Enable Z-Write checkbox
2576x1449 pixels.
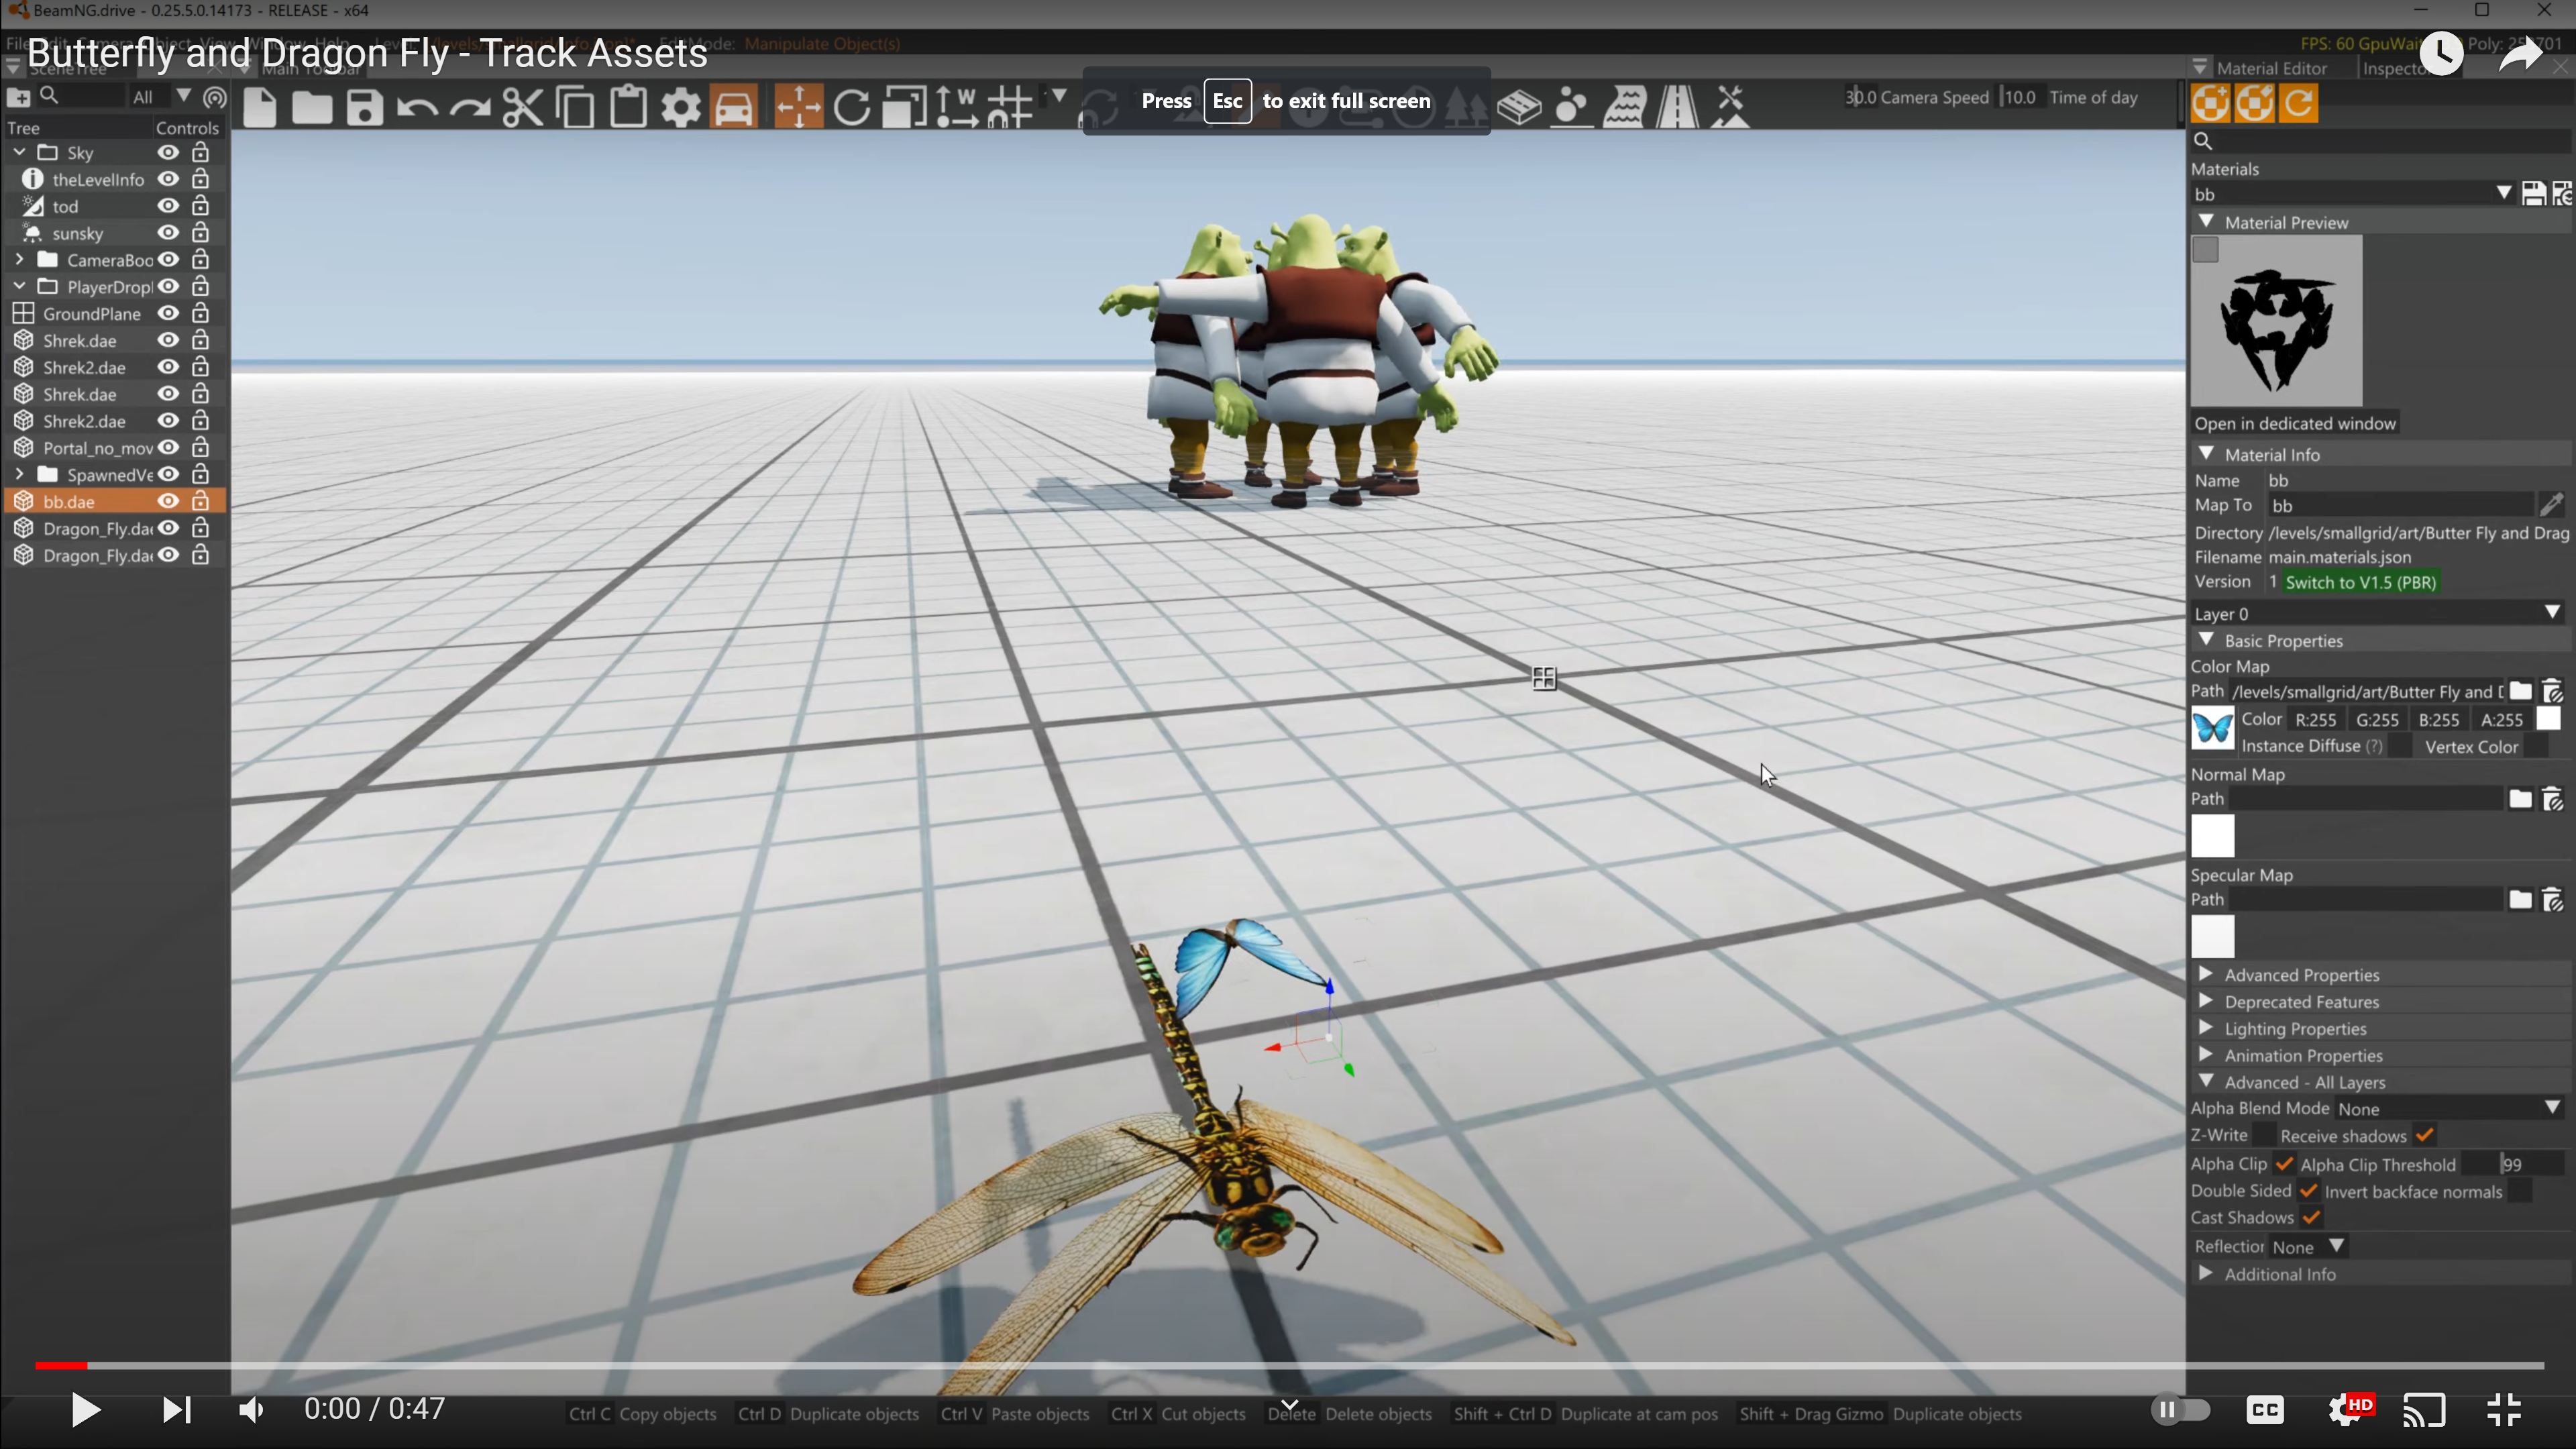click(x=2264, y=1135)
